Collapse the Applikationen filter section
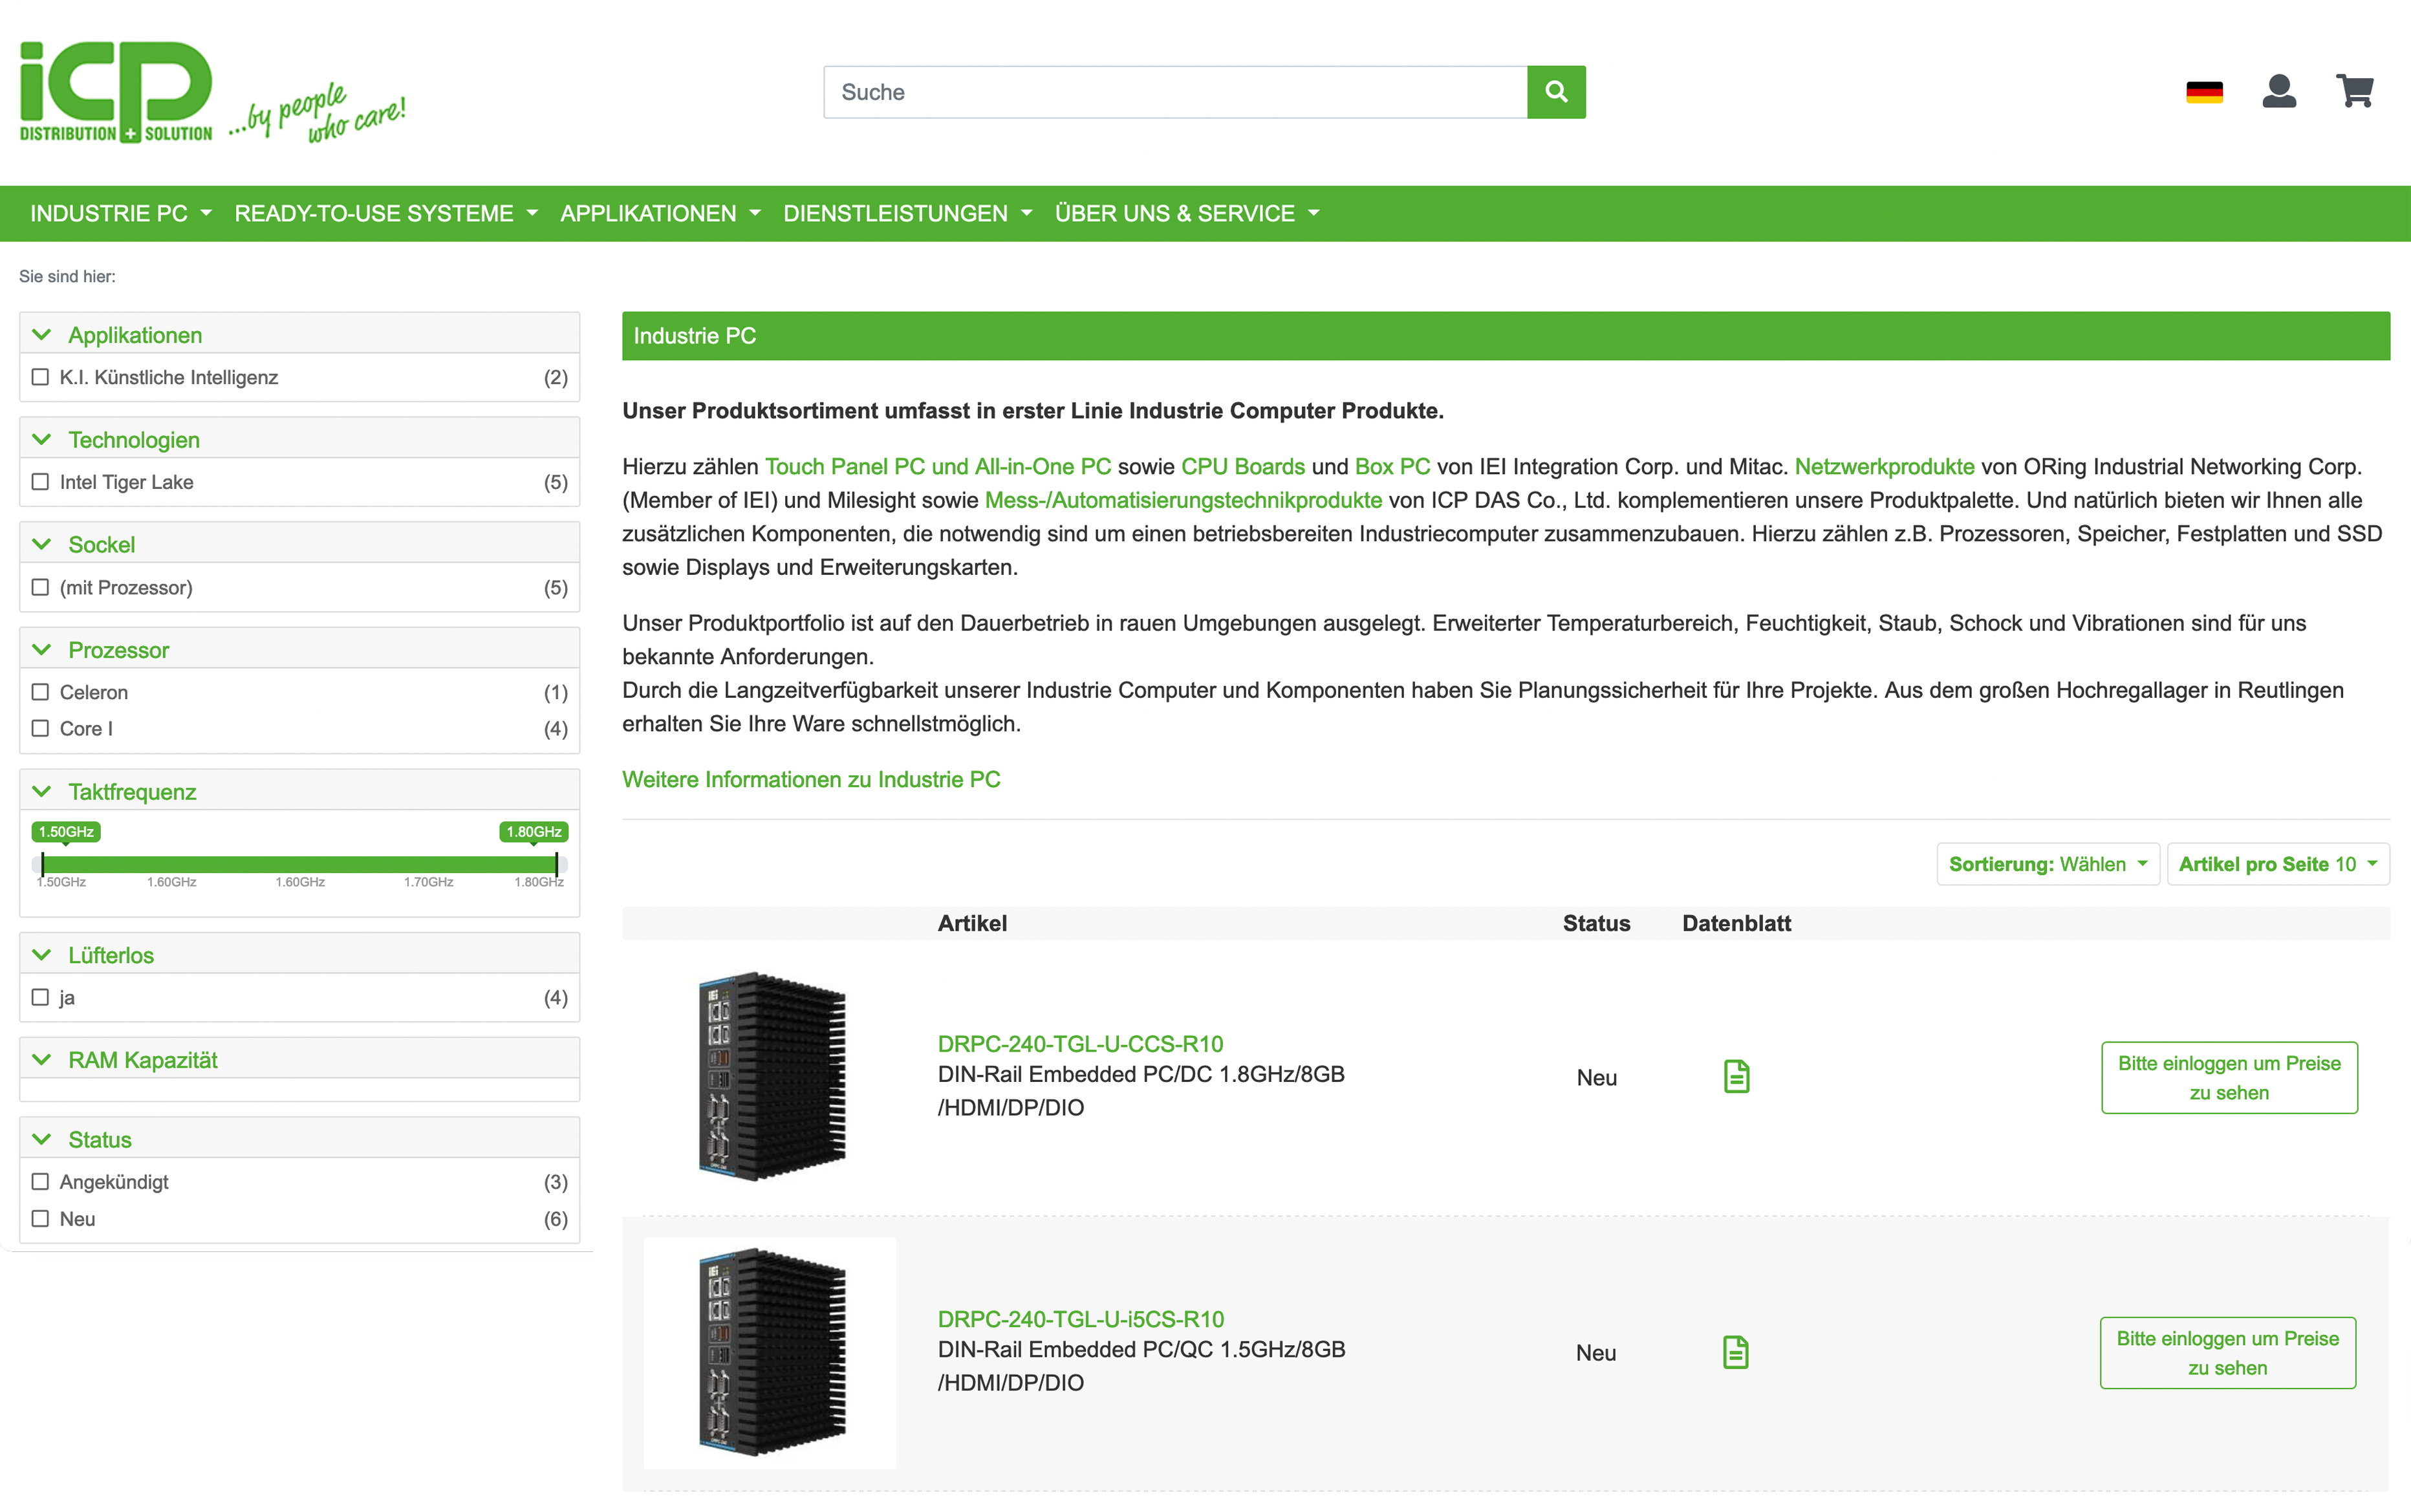2411x1512 pixels. pos(299,334)
